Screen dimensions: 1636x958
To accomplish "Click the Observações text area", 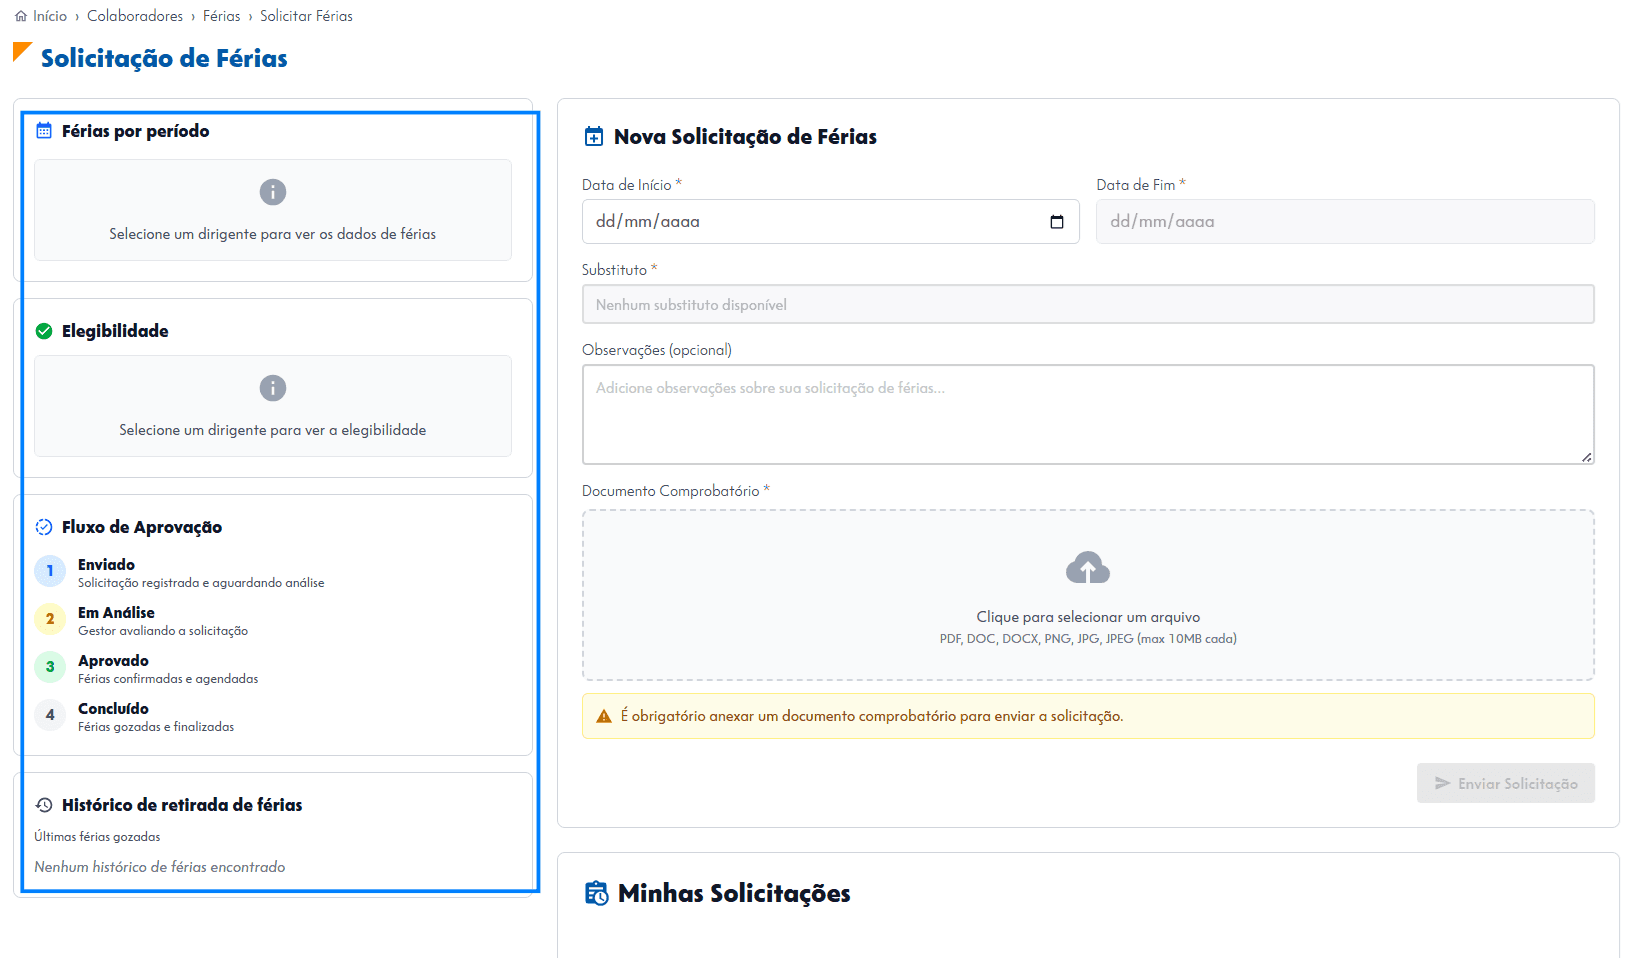I will (1088, 414).
